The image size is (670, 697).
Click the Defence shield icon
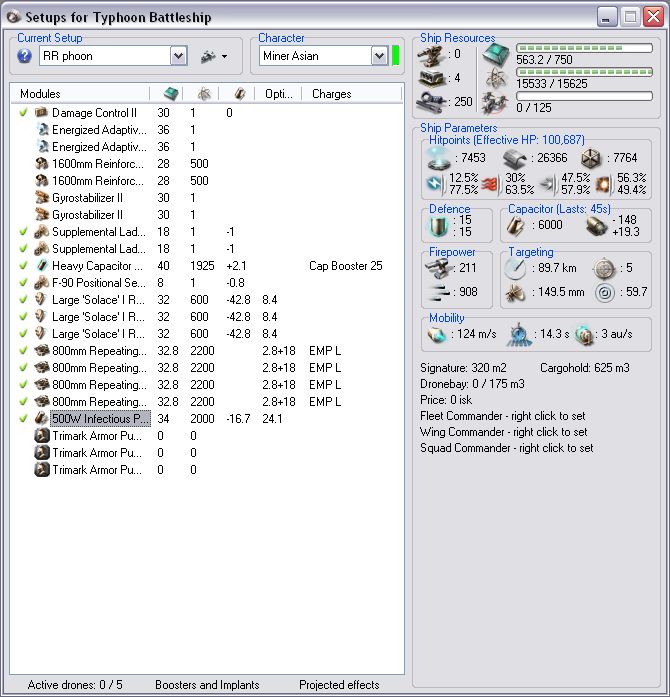(x=437, y=226)
